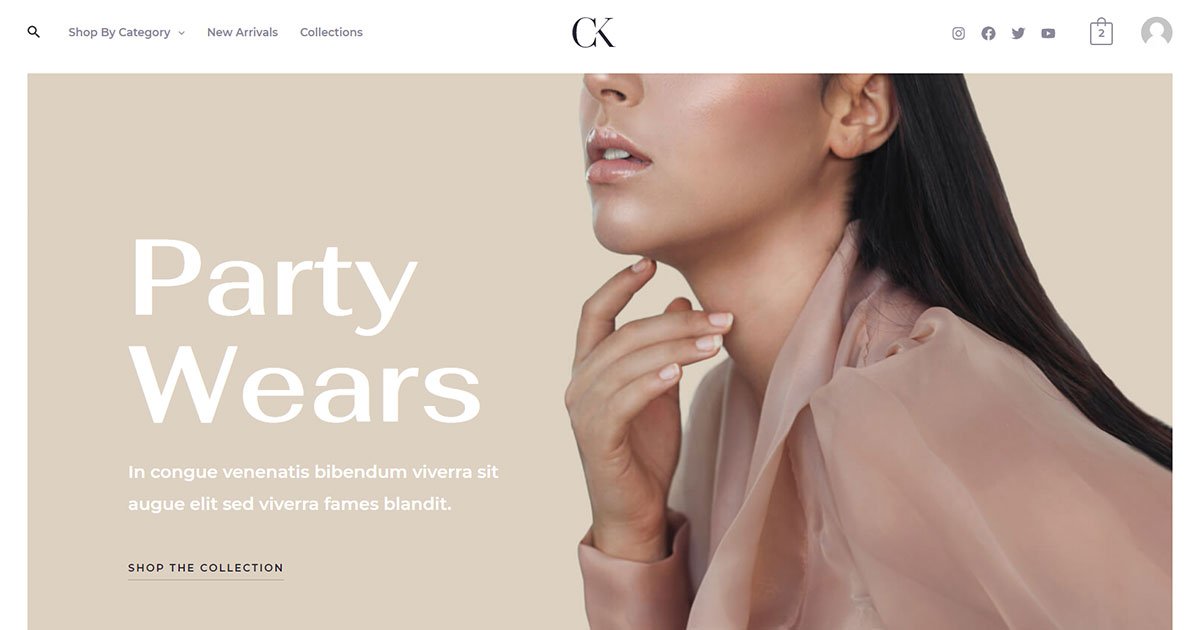Open the Collections menu item
Screen dimensions: 1200x630
point(331,32)
